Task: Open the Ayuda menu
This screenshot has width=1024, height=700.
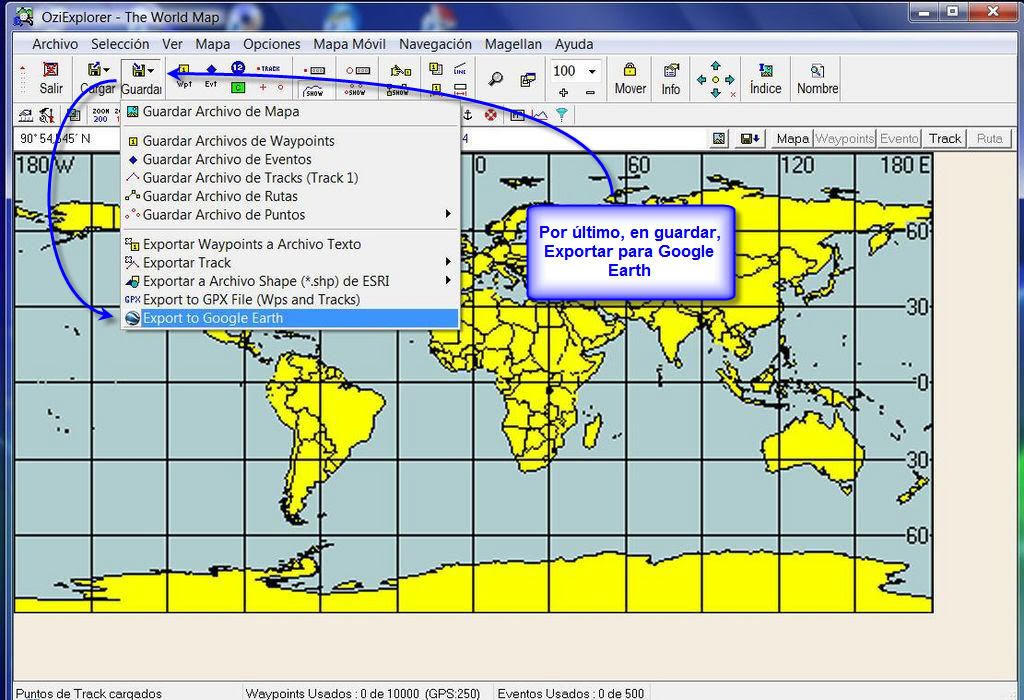Action: 574,44
